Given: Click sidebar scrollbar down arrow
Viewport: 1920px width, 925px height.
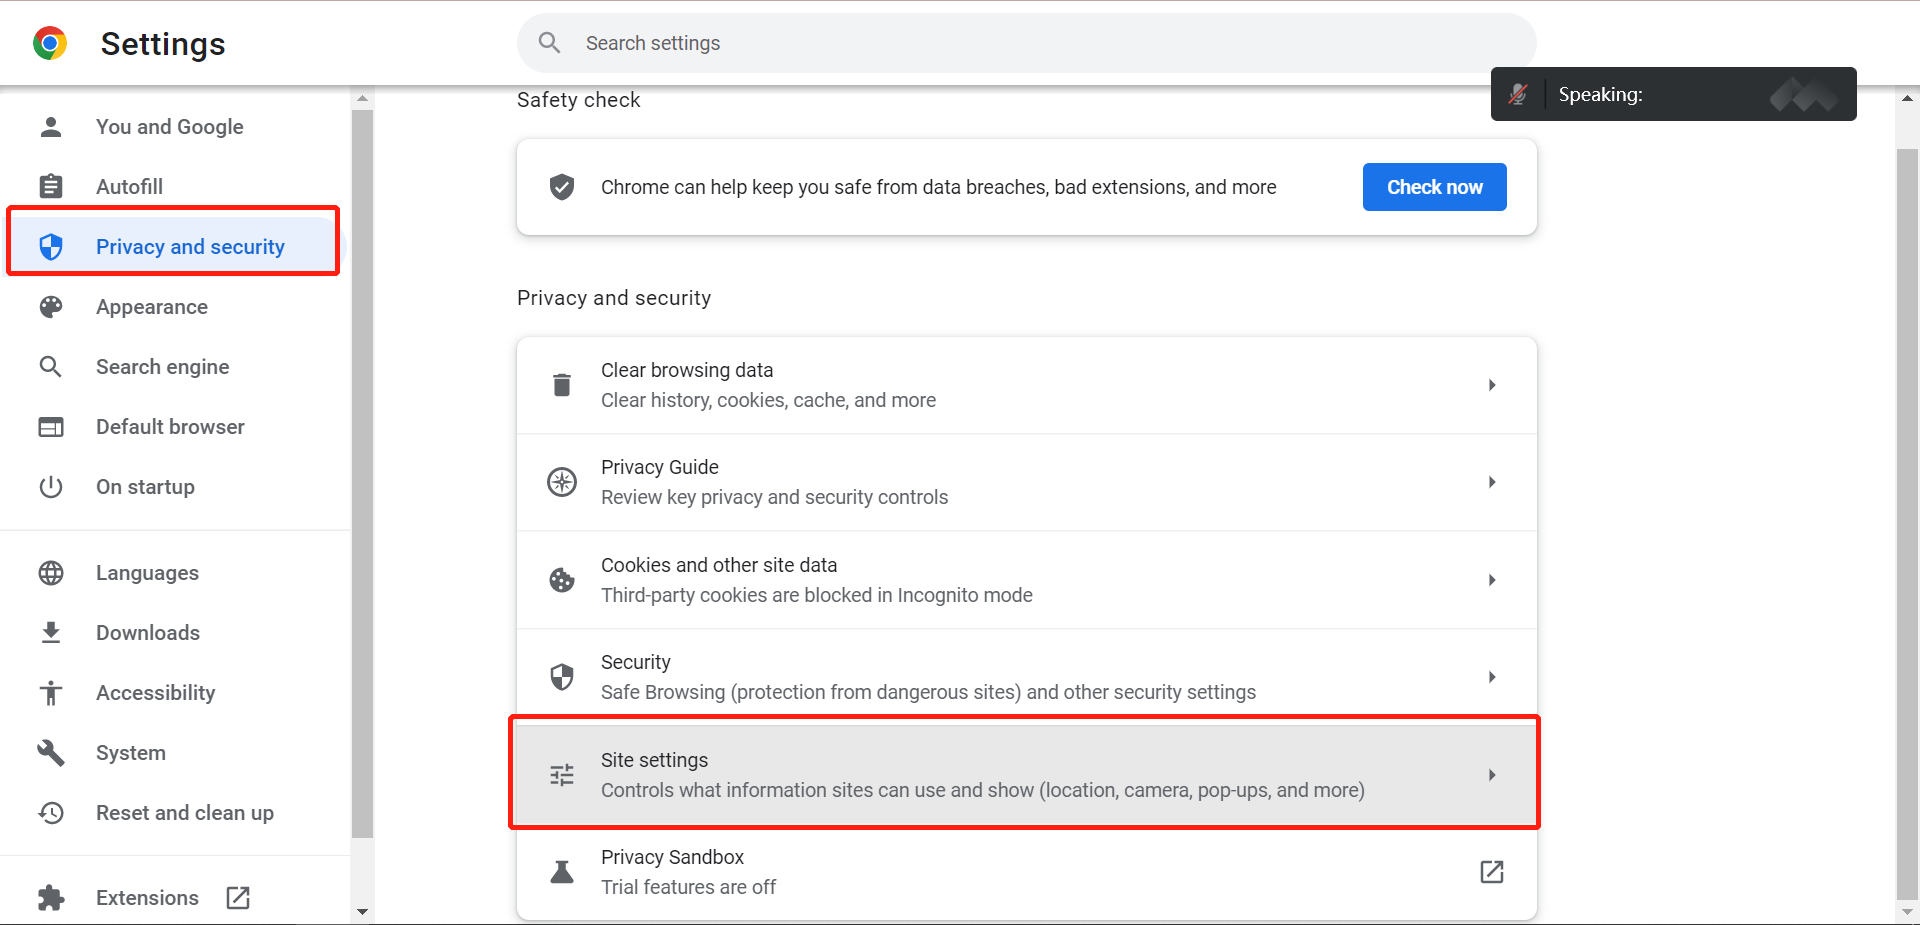Looking at the screenshot, I should (362, 912).
